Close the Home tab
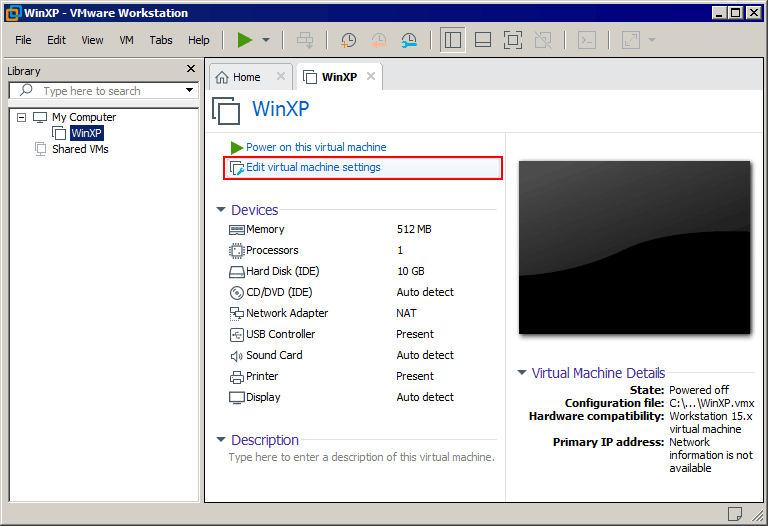Viewport: 768px width, 526px height. [x=281, y=76]
